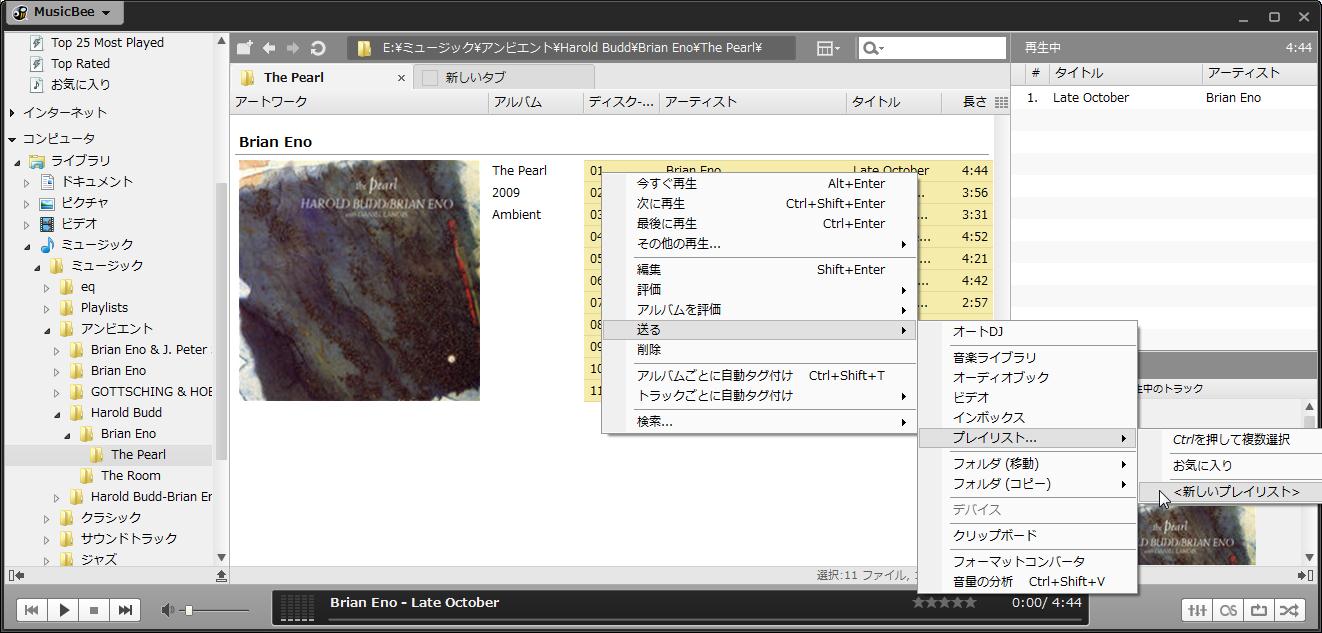This screenshot has width=1322, height=633.
Task: Open The Room folder in tree
Action: (x=130, y=476)
